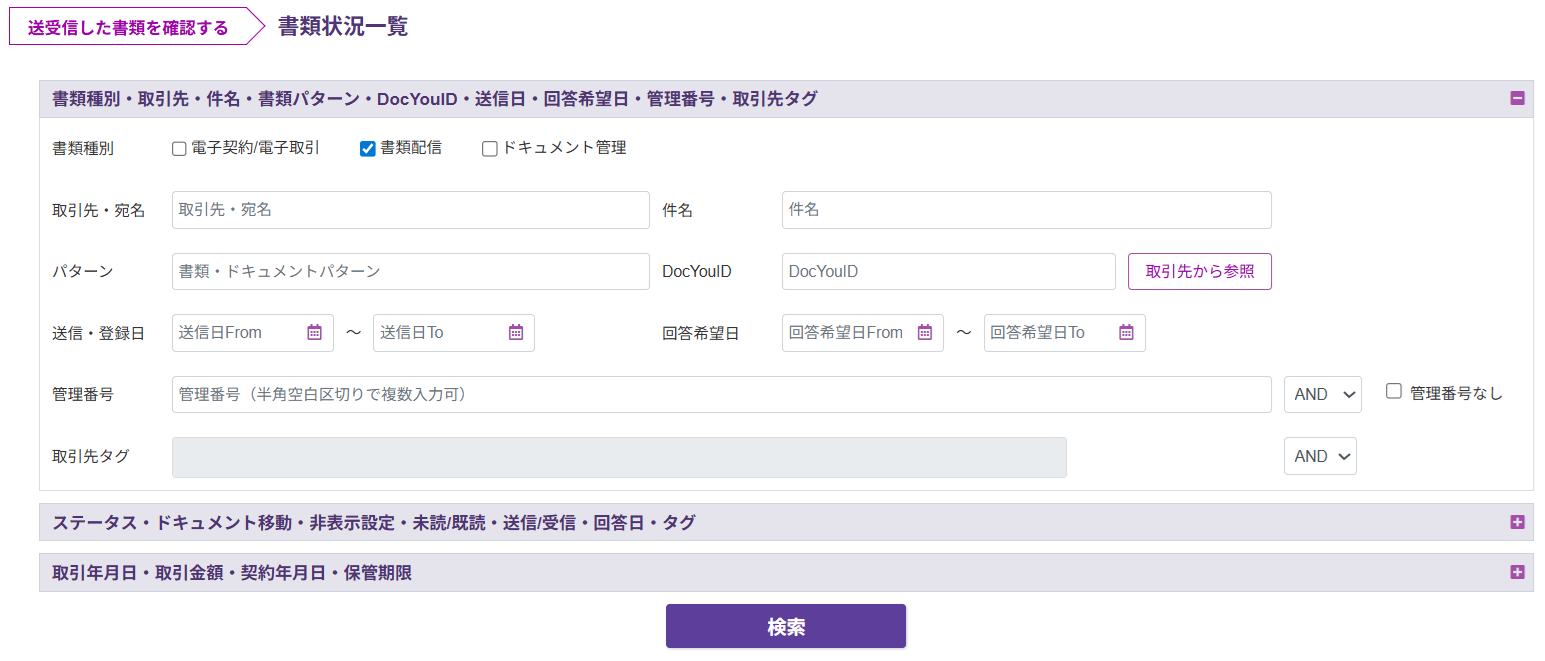The height and width of the screenshot is (661, 1545).
Task: Collapse the 書類種別・取引先 section with minus icon
Action: click(1517, 98)
